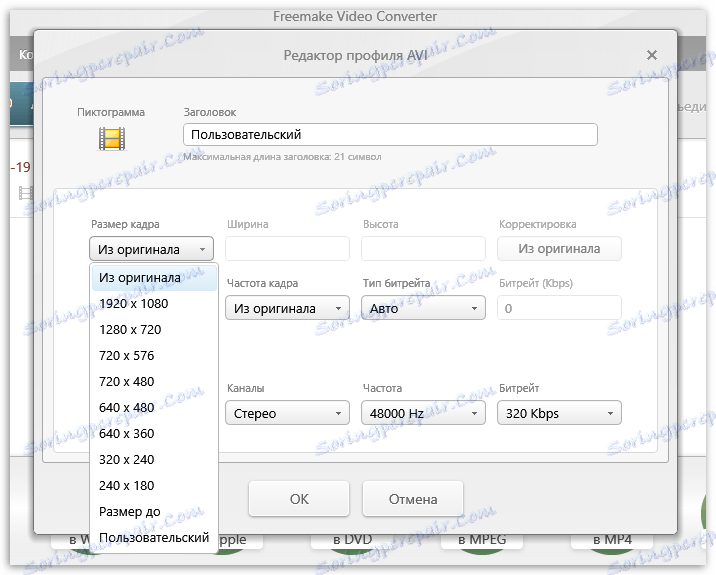
Task: Click the film strip profile pictogram icon
Action: coord(112,139)
